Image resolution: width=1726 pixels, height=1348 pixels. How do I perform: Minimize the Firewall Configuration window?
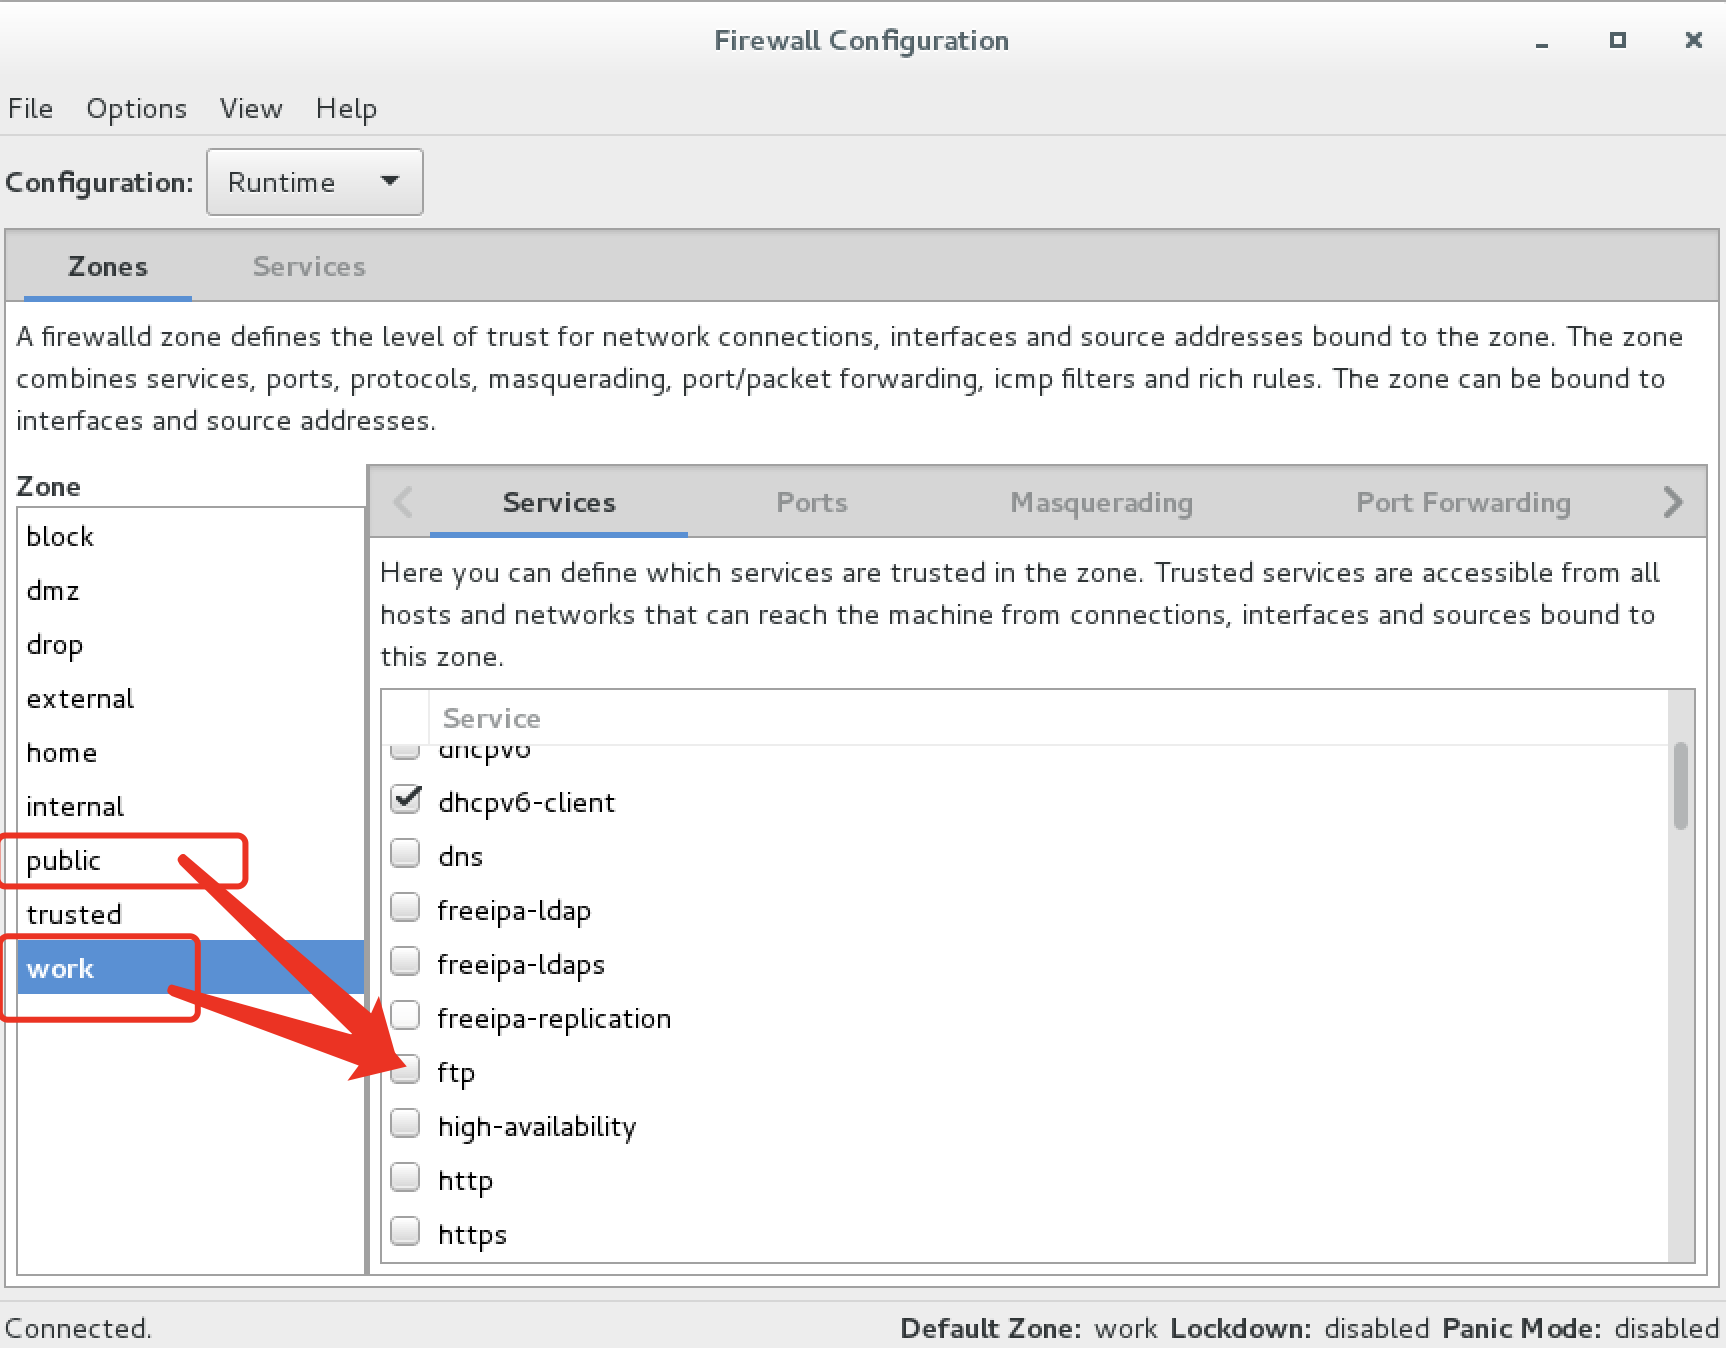point(1542,42)
